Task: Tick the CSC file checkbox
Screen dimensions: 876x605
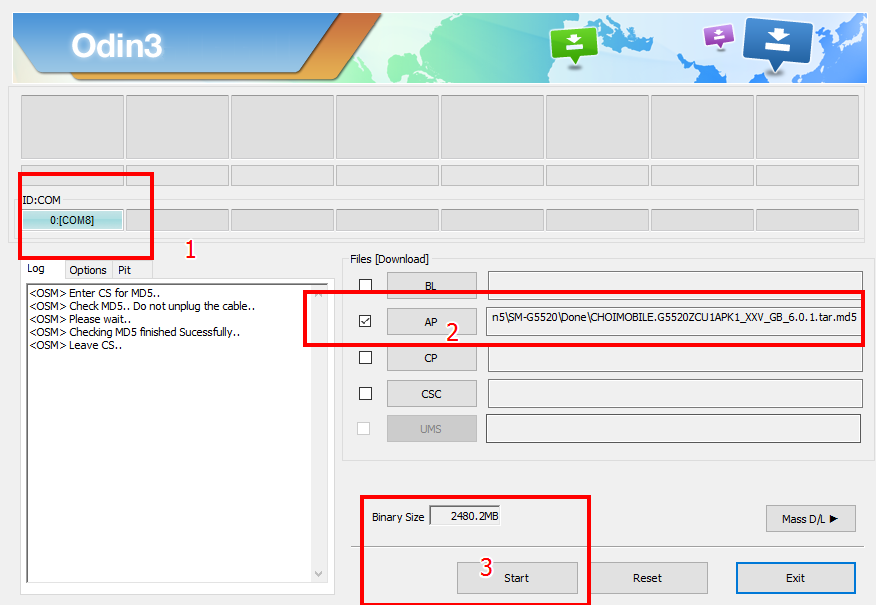Action: pyautogui.click(x=365, y=393)
